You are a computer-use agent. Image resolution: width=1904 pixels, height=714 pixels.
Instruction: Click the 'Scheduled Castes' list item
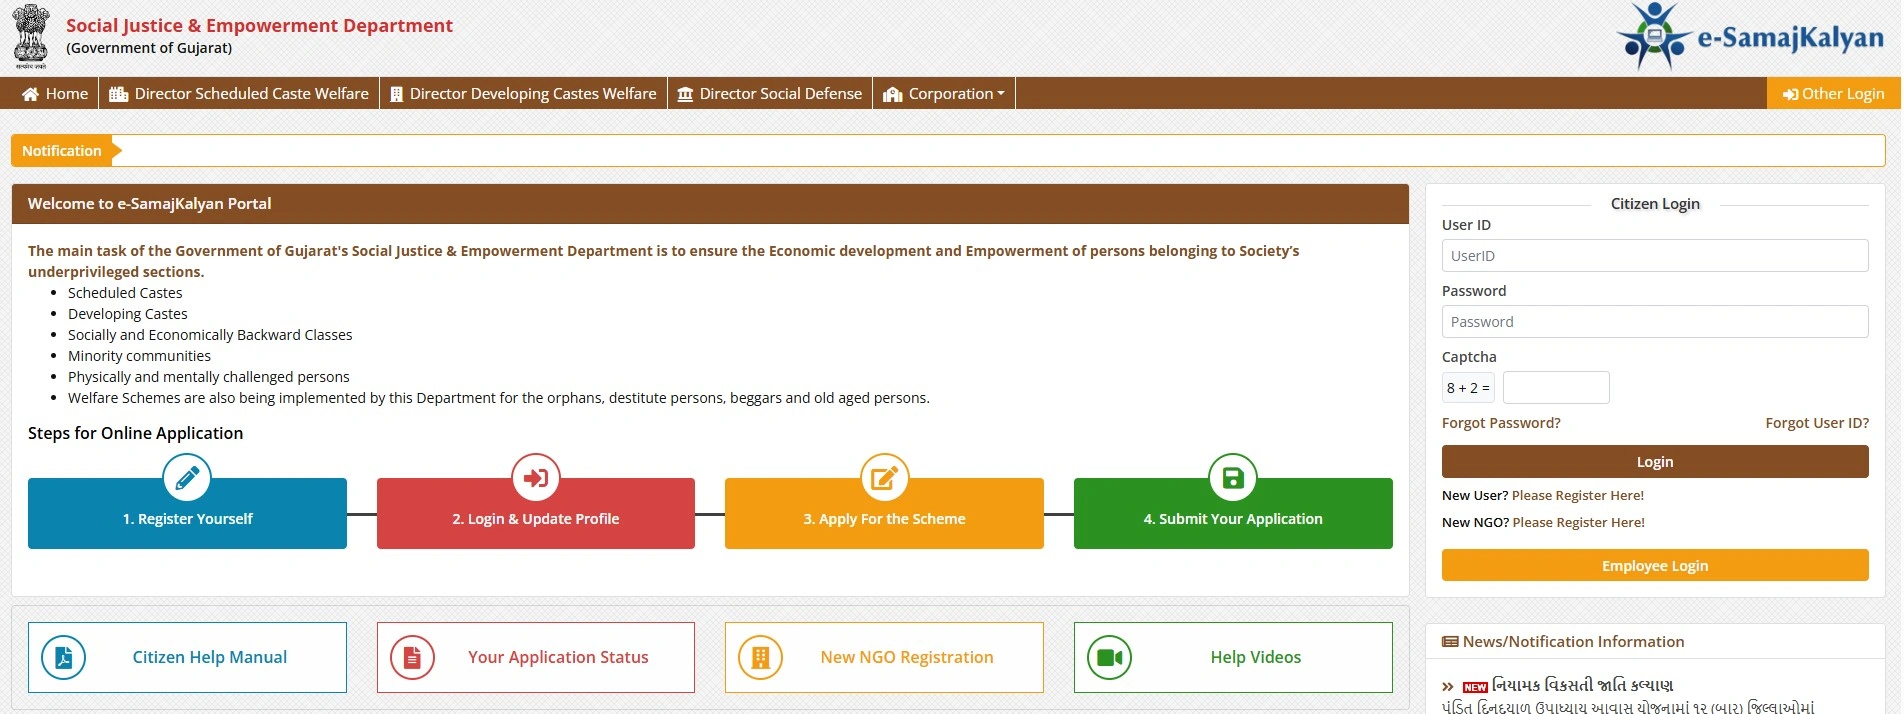coord(125,293)
